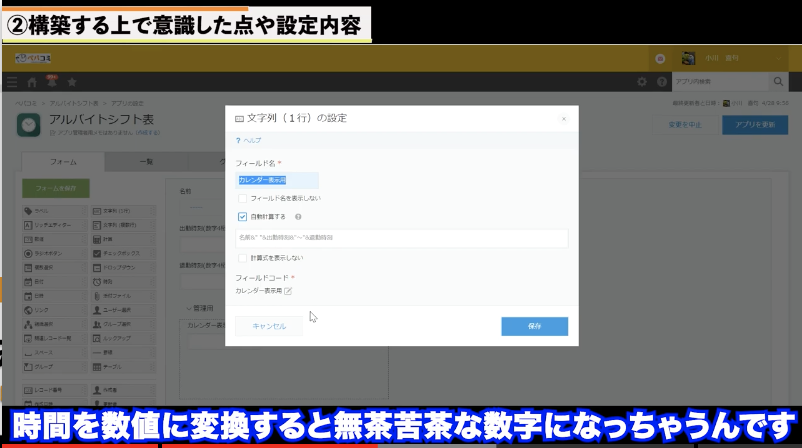Screen dimensions: 802x448
Task: Click the フィールド名 text input
Action: (x=277, y=181)
